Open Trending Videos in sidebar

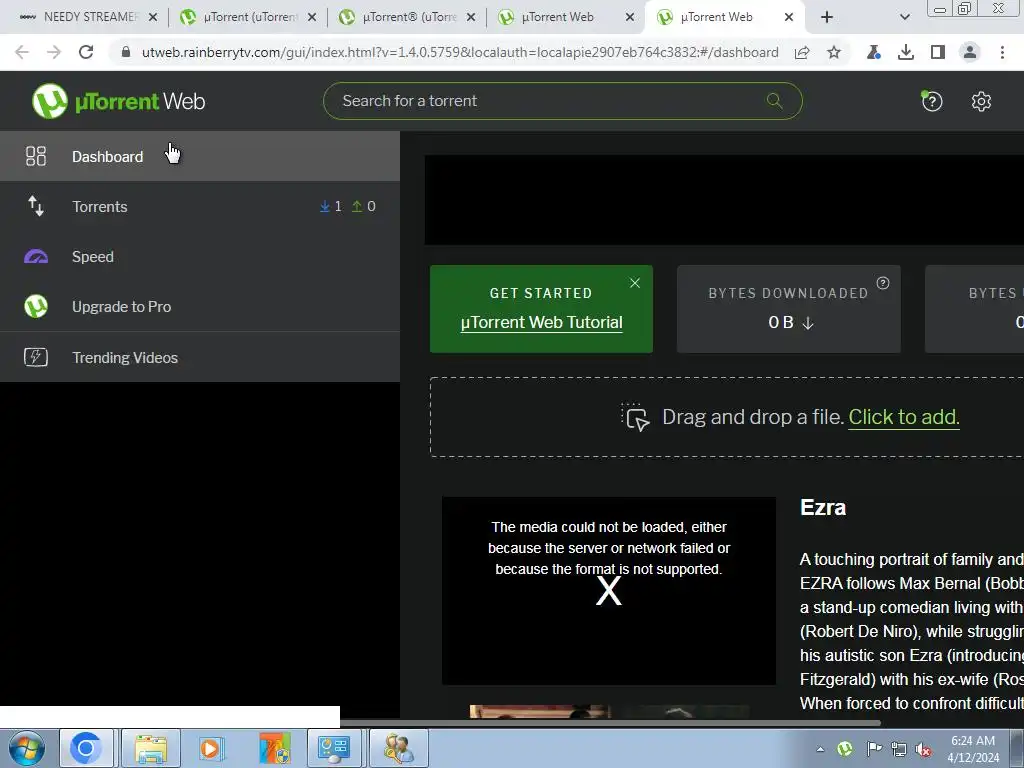click(200, 357)
